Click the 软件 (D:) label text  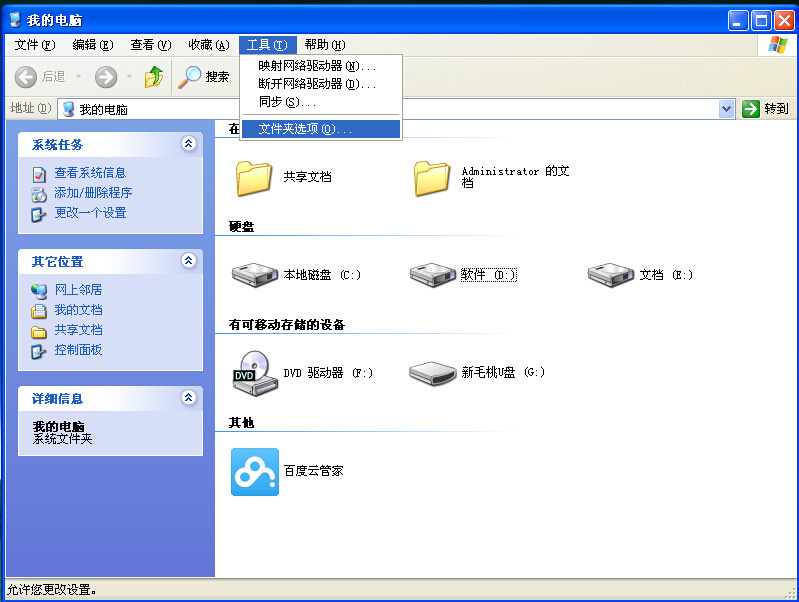point(489,275)
